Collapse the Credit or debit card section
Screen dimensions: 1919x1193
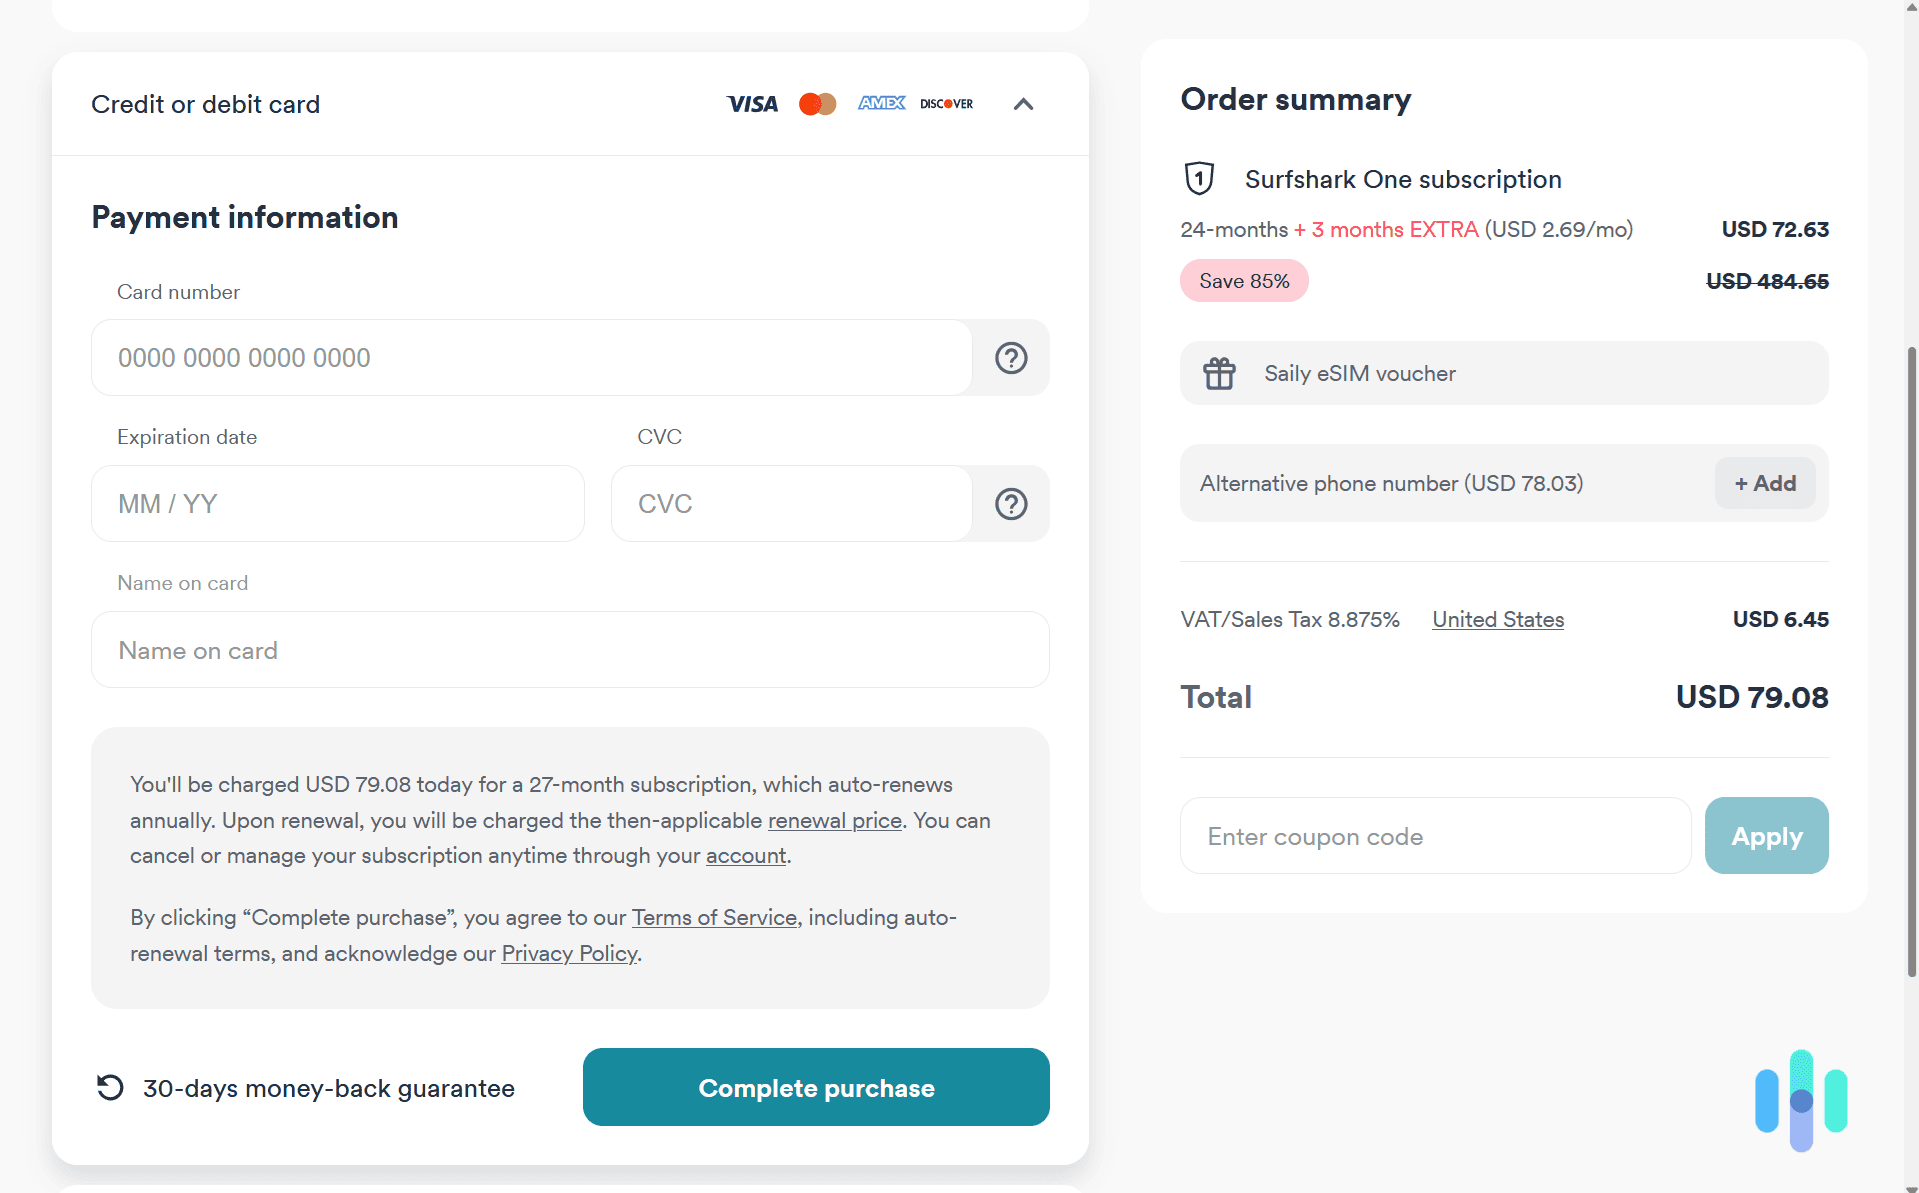[1022, 103]
